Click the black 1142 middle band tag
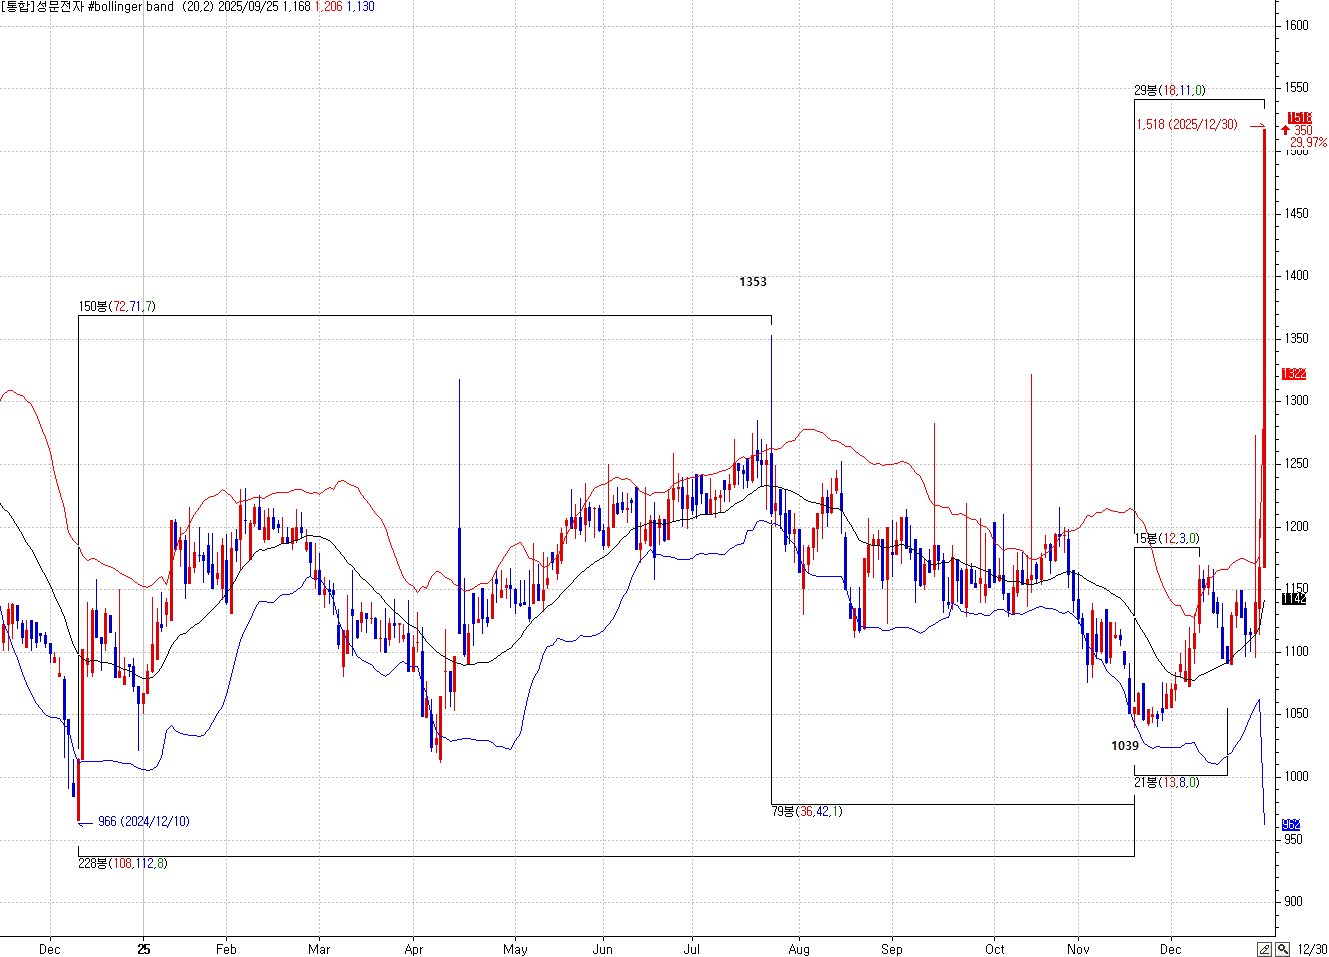Screen dimensions: 1329x957 click(1294, 599)
